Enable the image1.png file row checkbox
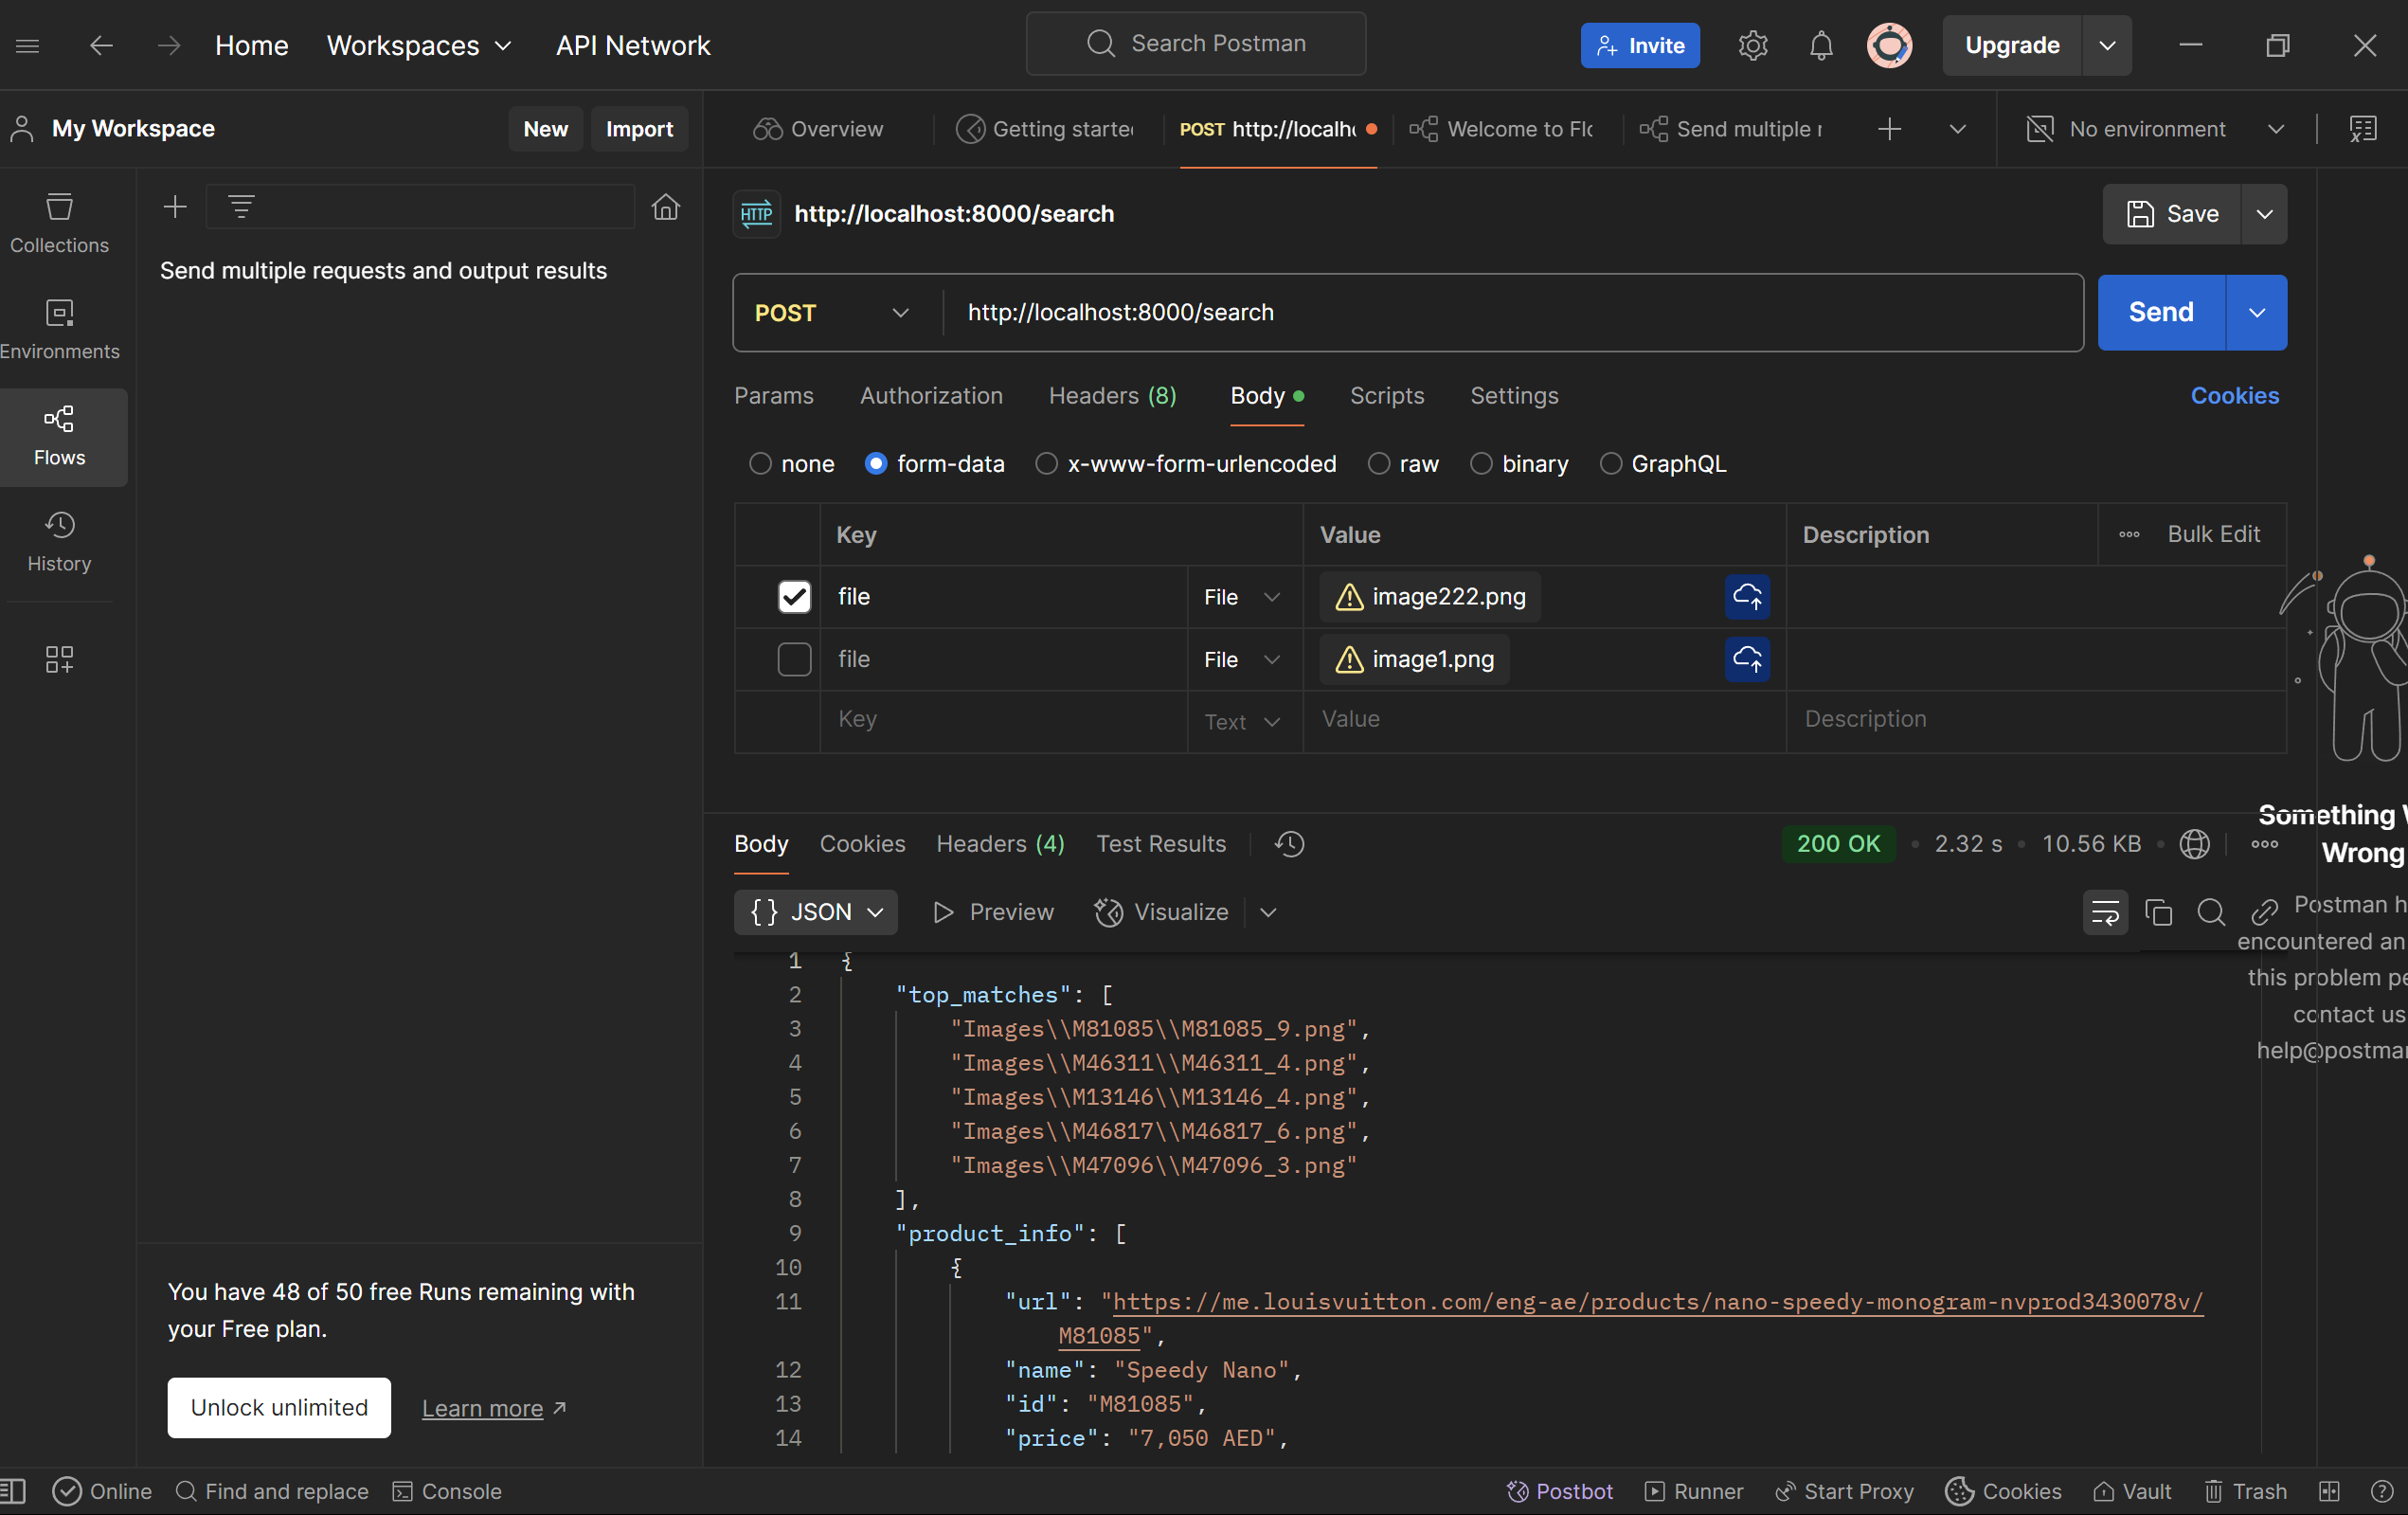 (794, 659)
